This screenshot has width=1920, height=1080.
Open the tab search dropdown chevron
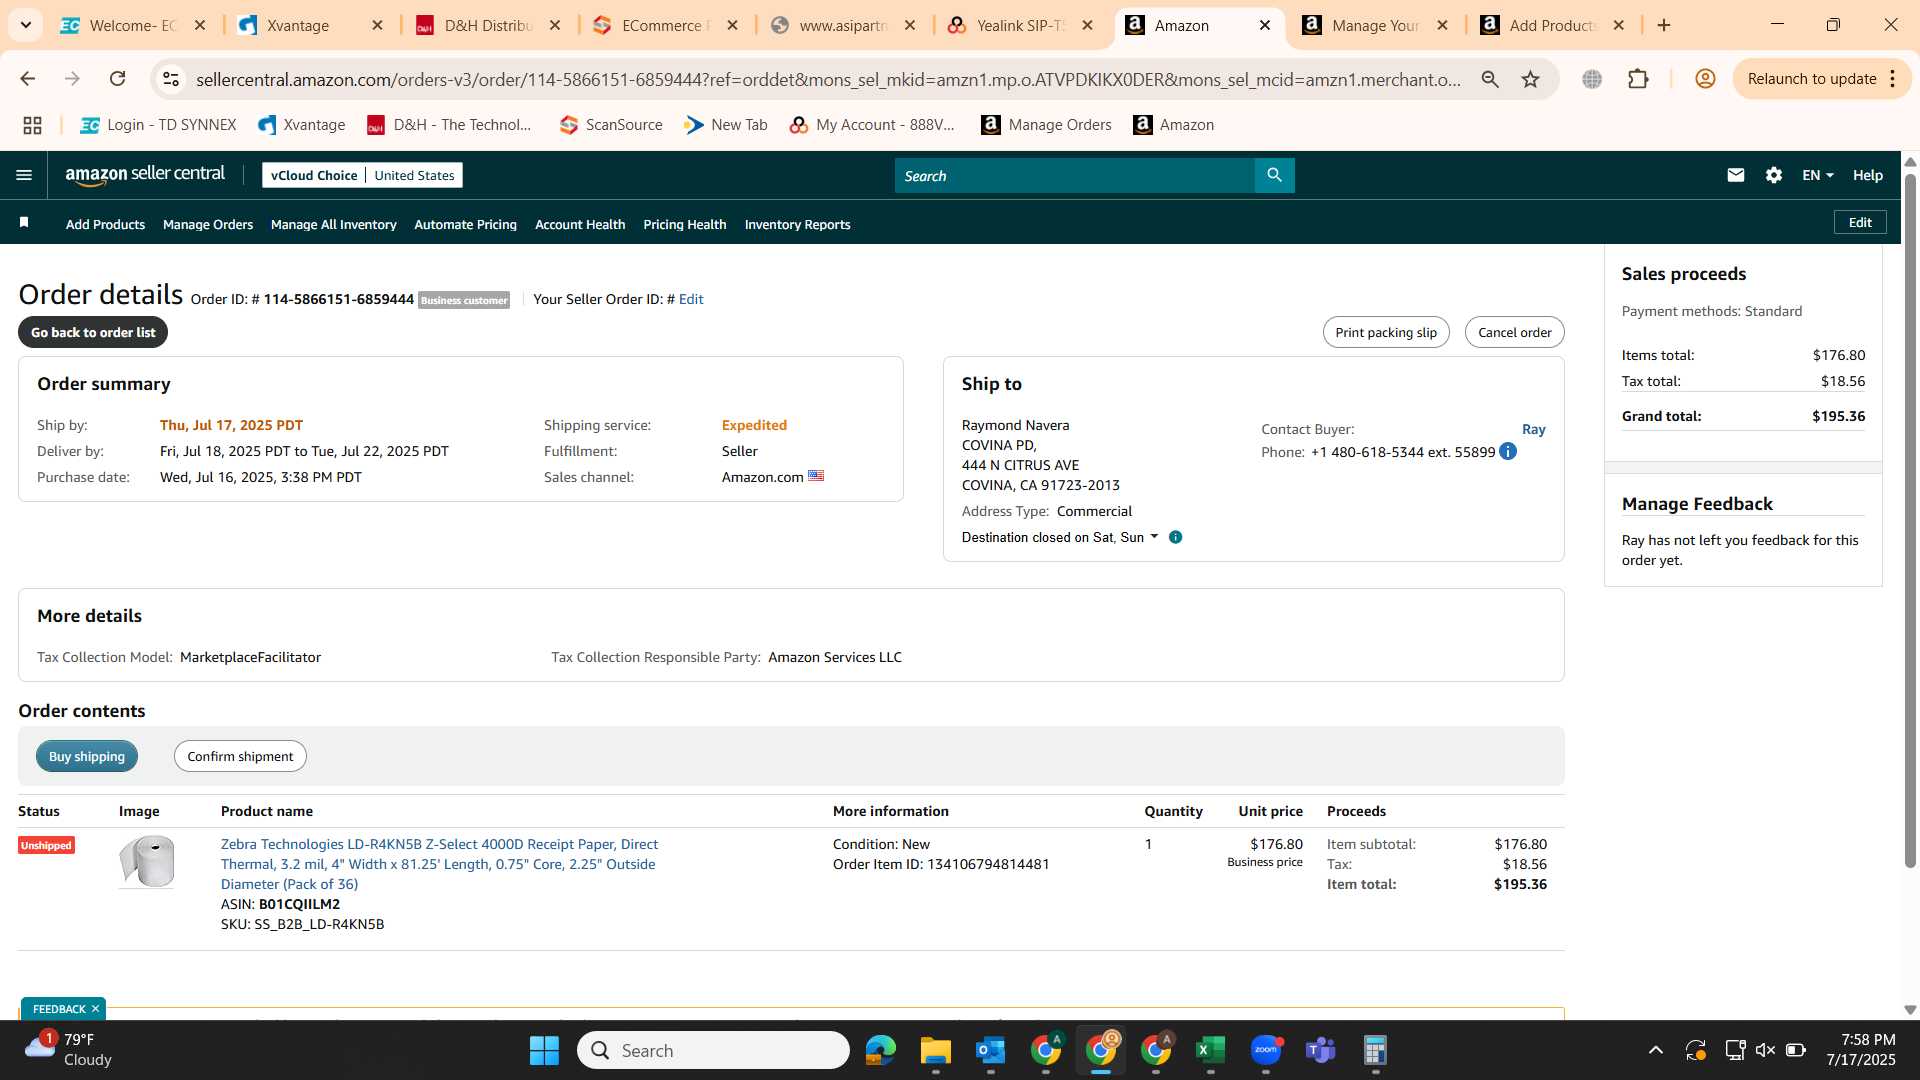pos(26,25)
